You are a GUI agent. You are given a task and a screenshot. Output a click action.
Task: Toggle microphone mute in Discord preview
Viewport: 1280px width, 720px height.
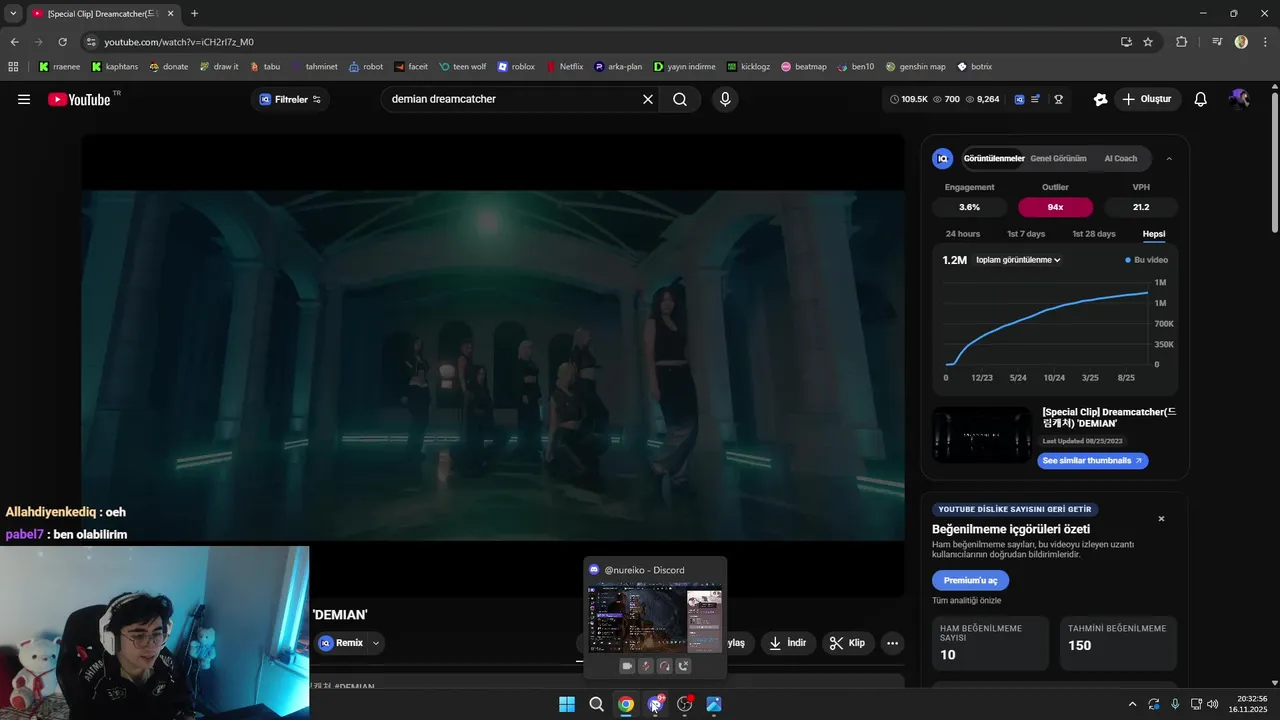click(x=646, y=666)
